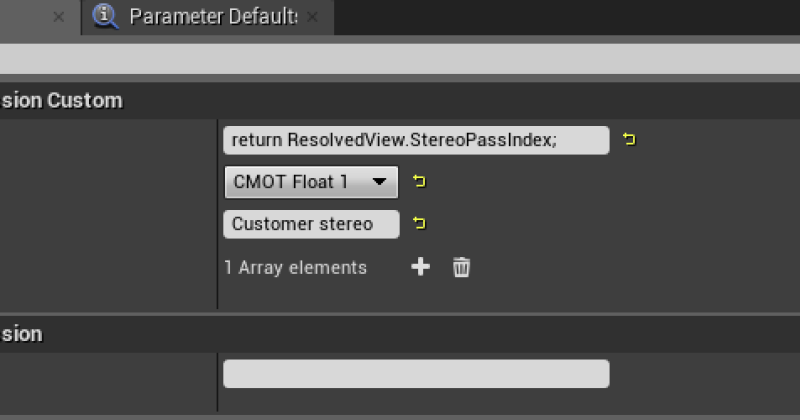The width and height of the screenshot is (800, 420).
Task: Reset the StereoPassIndex code field to default
Action: coord(629,139)
